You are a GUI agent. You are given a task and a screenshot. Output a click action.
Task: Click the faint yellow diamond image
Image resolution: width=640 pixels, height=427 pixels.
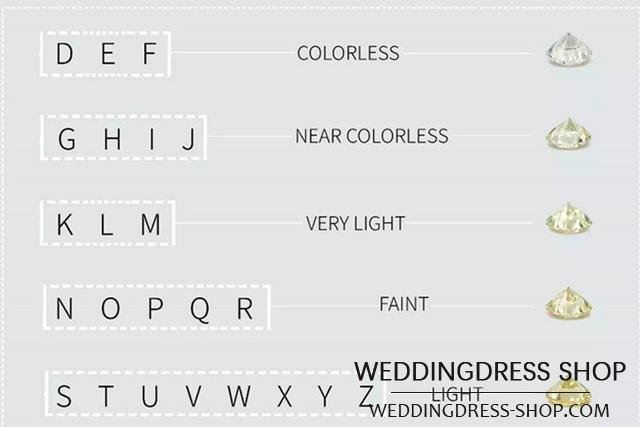click(568, 303)
